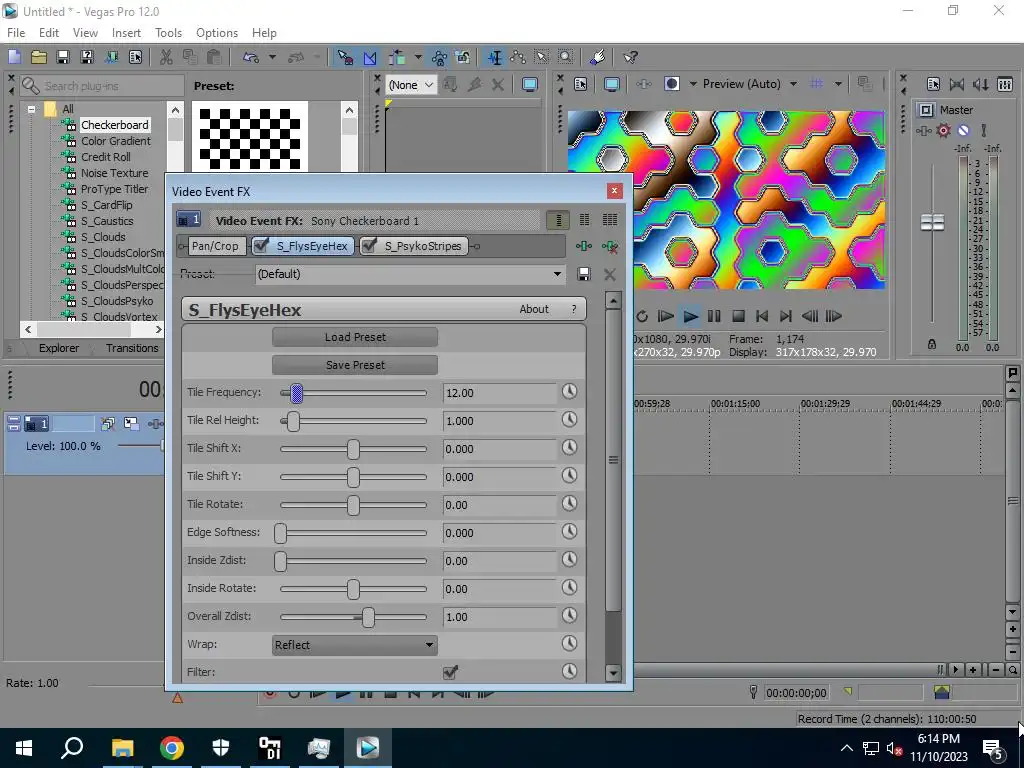This screenshot has width=1024, height=768.
Task: Toggle loop playback in the preview
Action: 642,316
